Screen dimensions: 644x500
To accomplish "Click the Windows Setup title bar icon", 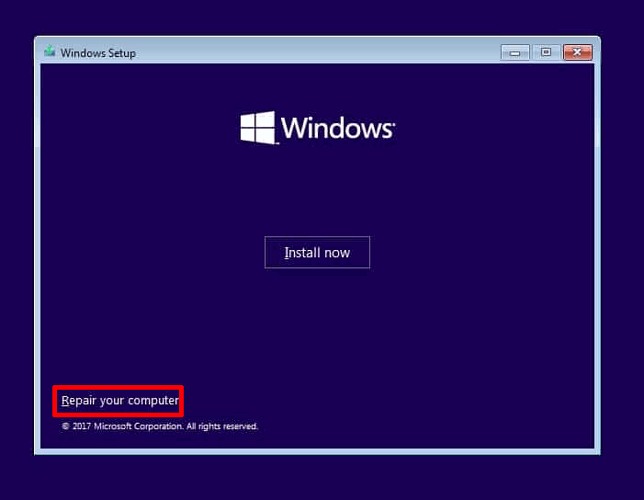I will pyautogui.click(x=50, y=52).
